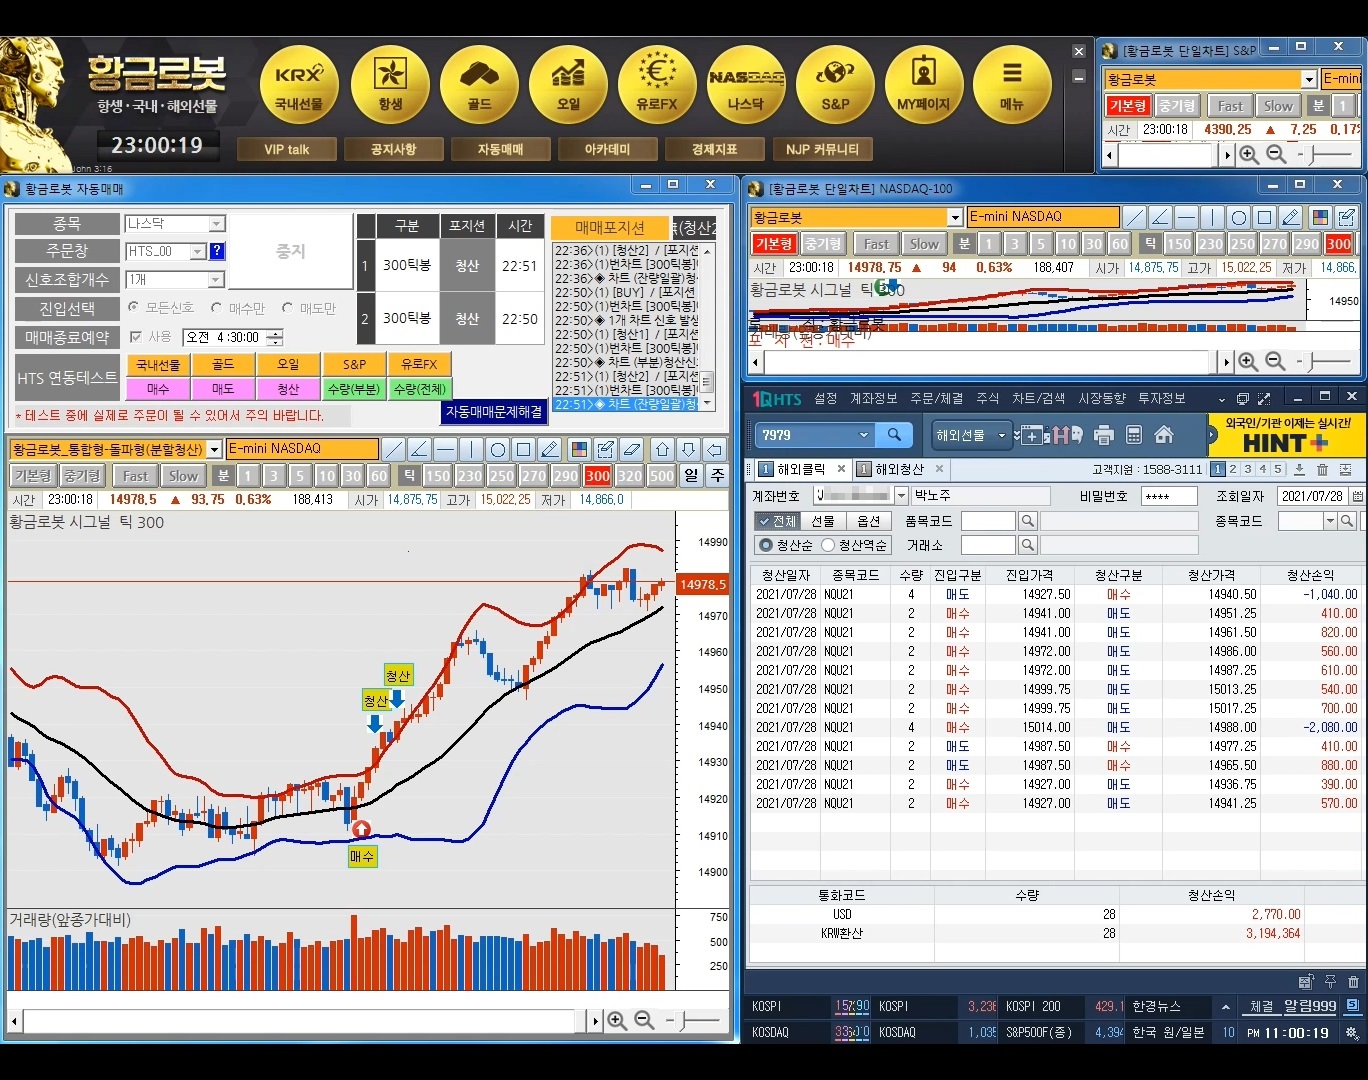Expand the 계좌번호 account dropdown
The height and width of the screenshot is (1080, 1368).
pos(901,496)
